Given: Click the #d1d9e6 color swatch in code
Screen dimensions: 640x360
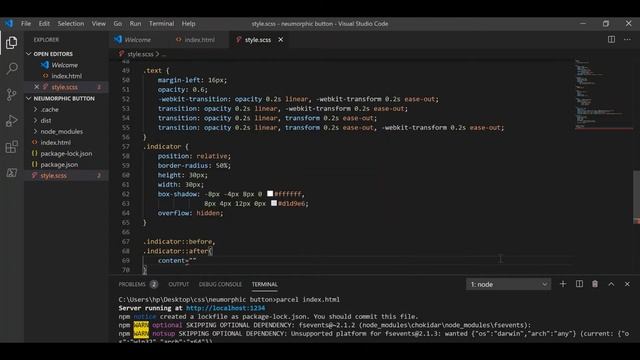Looking at the screenshot, I should [x=274, y=203].
